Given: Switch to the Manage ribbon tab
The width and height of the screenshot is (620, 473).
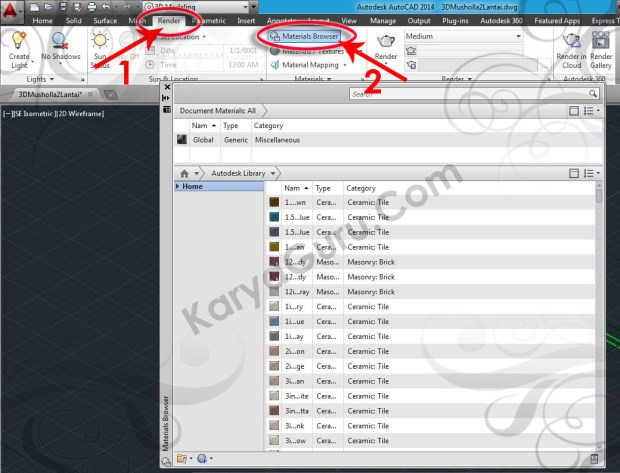Looking at the screenshot, I should [x=383, y=21].
